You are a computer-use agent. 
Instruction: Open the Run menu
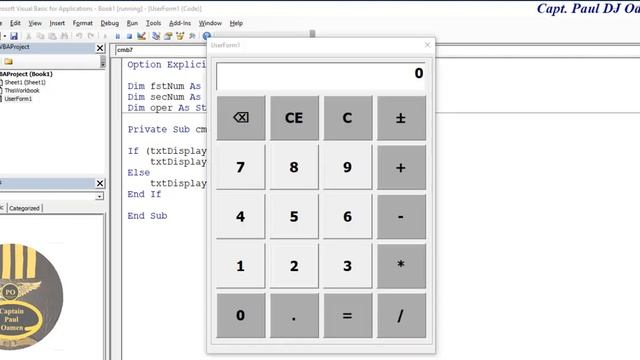tap(132, 23)
